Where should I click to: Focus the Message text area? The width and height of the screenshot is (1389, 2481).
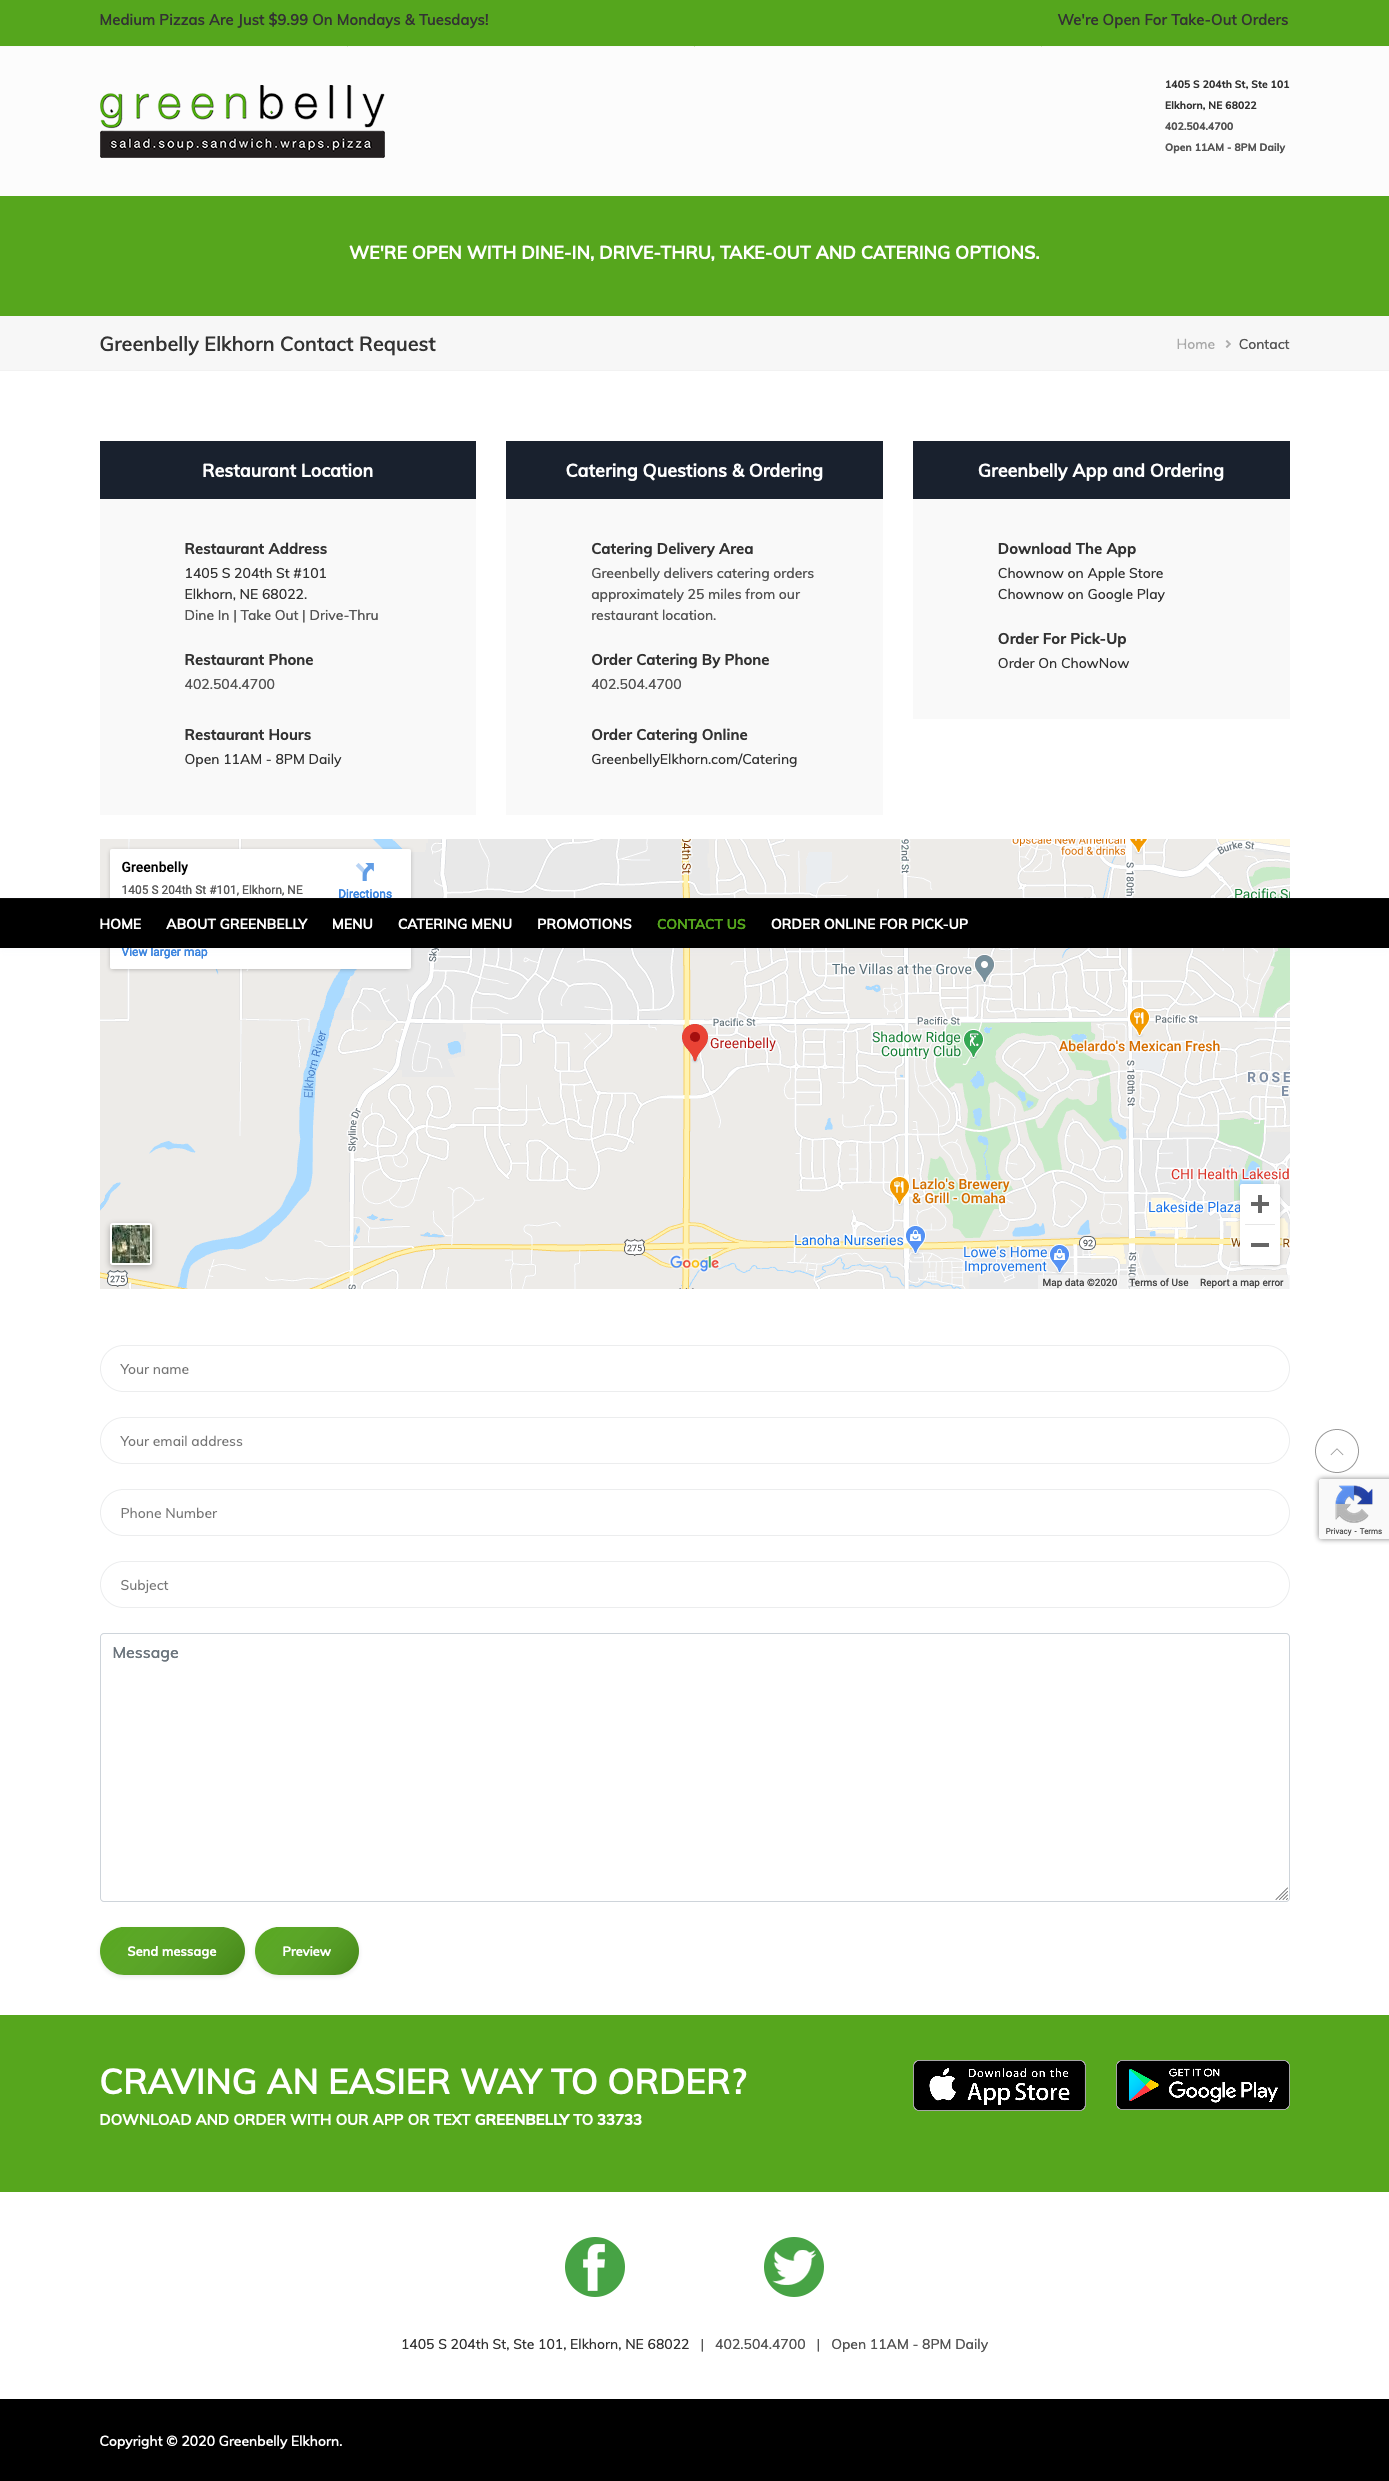(694, 1767)
